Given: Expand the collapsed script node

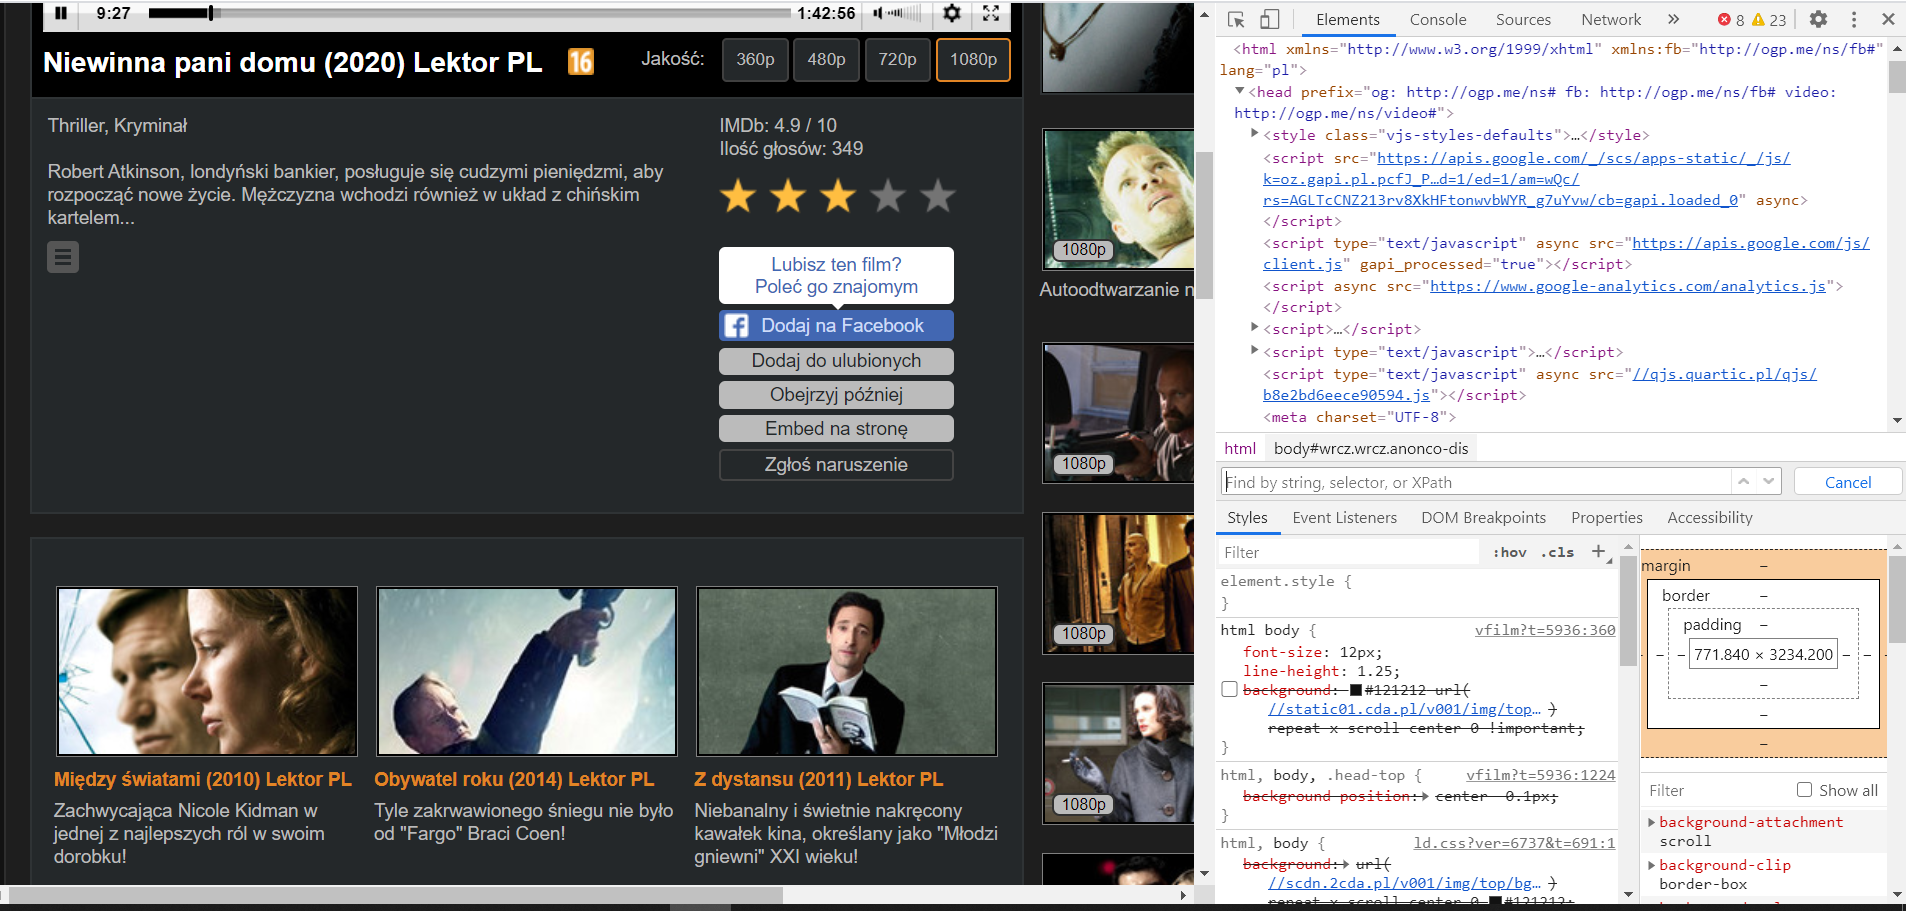Looking at the screenshot, I should pos(1255,327).
